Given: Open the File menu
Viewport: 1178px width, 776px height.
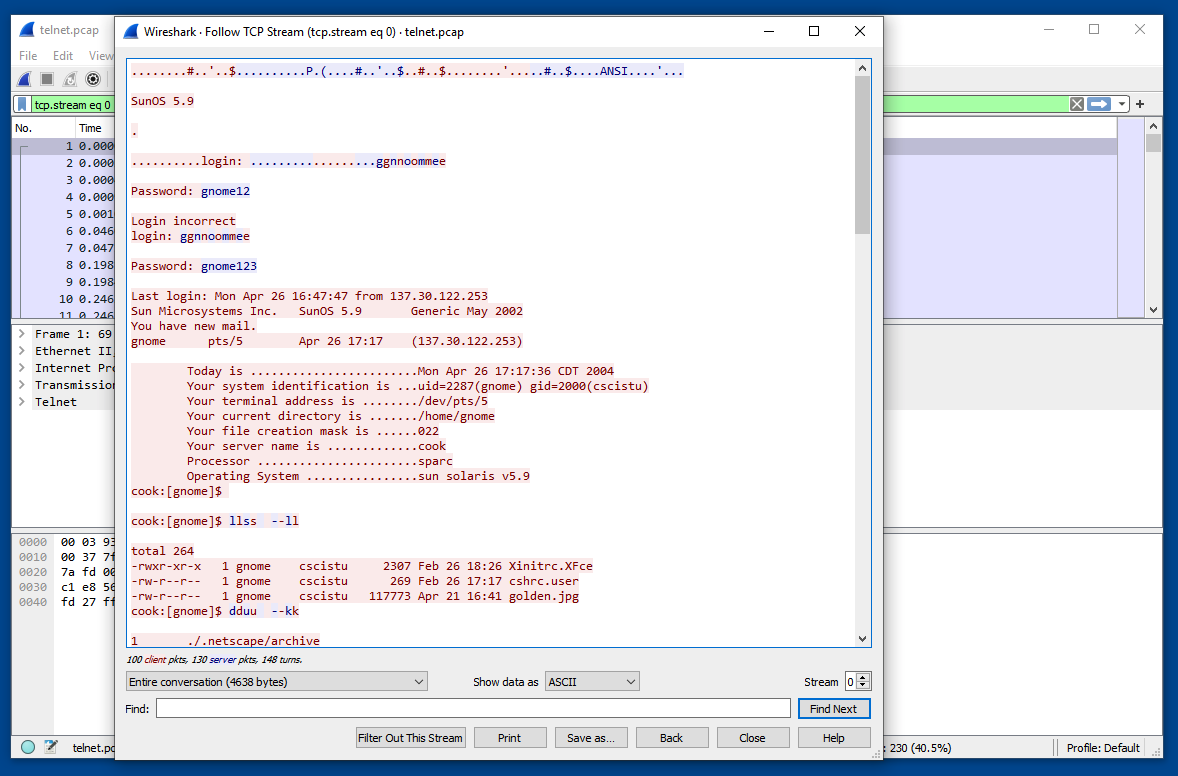Looking at the screenshot, I should coord(28,56).
